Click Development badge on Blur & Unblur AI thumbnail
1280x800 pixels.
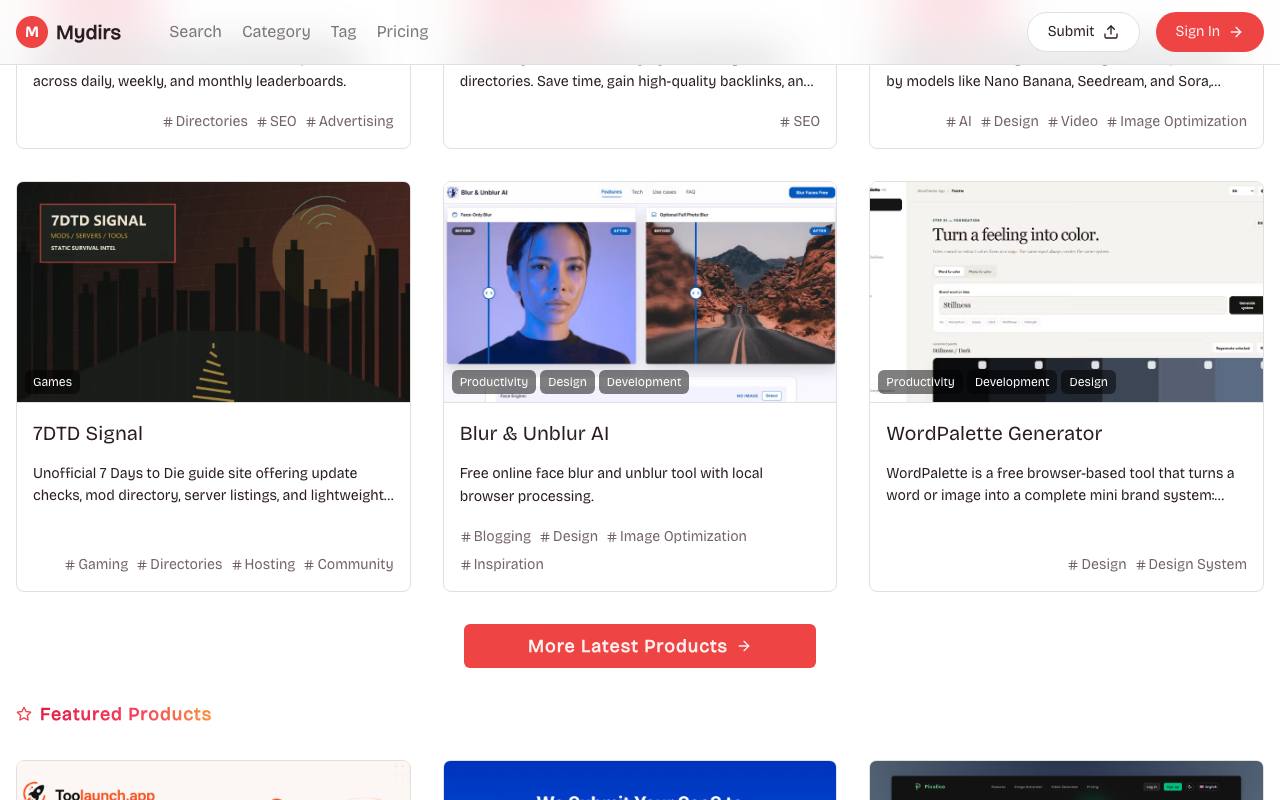(x=644, y=382)
